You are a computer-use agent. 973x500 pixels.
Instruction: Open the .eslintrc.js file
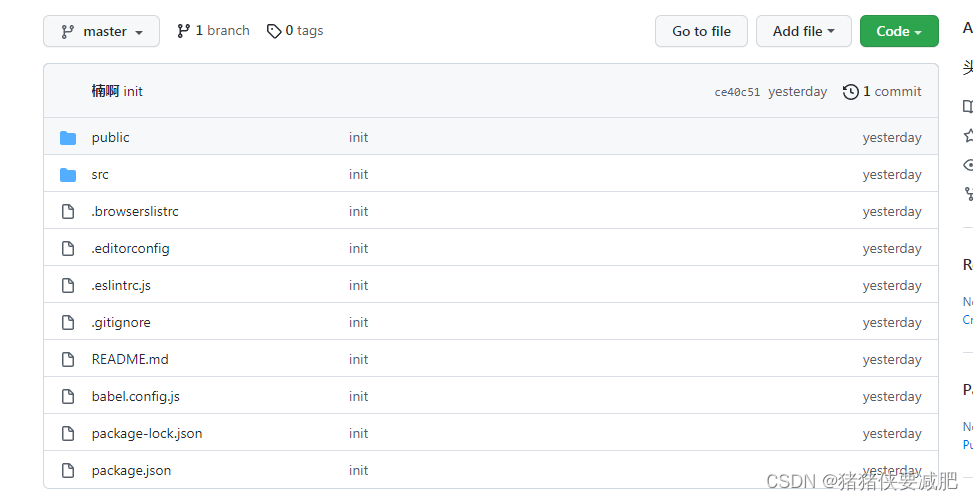tap(121, 285)
